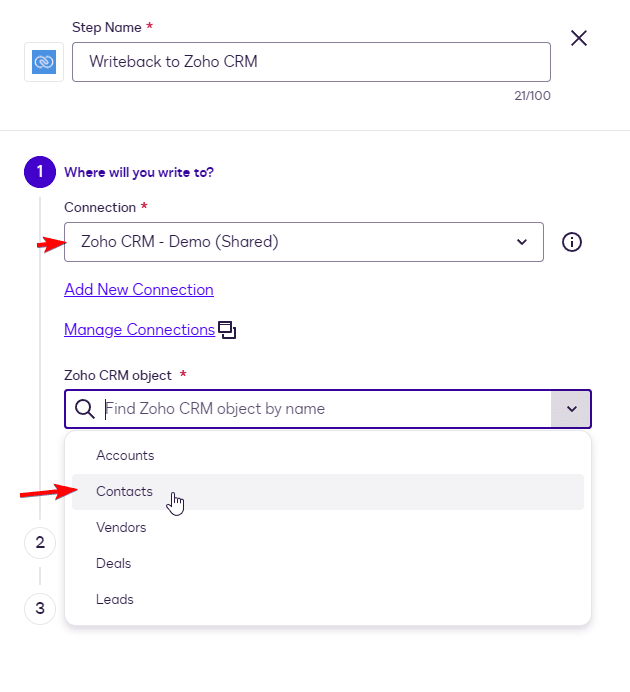Click the Zoho CRM step icon

[44, 62]
